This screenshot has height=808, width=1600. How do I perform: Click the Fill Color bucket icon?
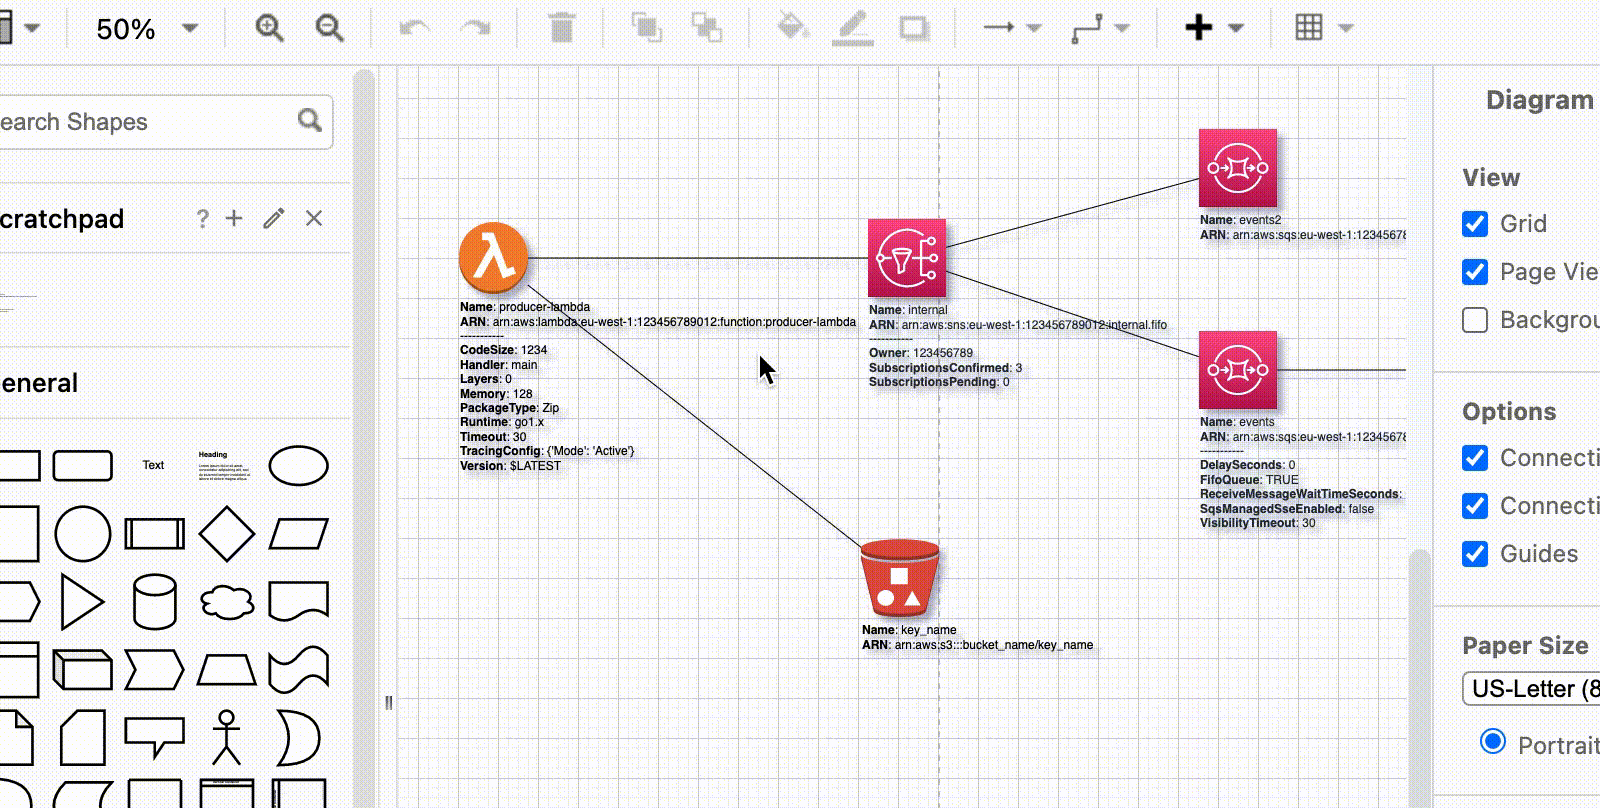pos(793,27)
